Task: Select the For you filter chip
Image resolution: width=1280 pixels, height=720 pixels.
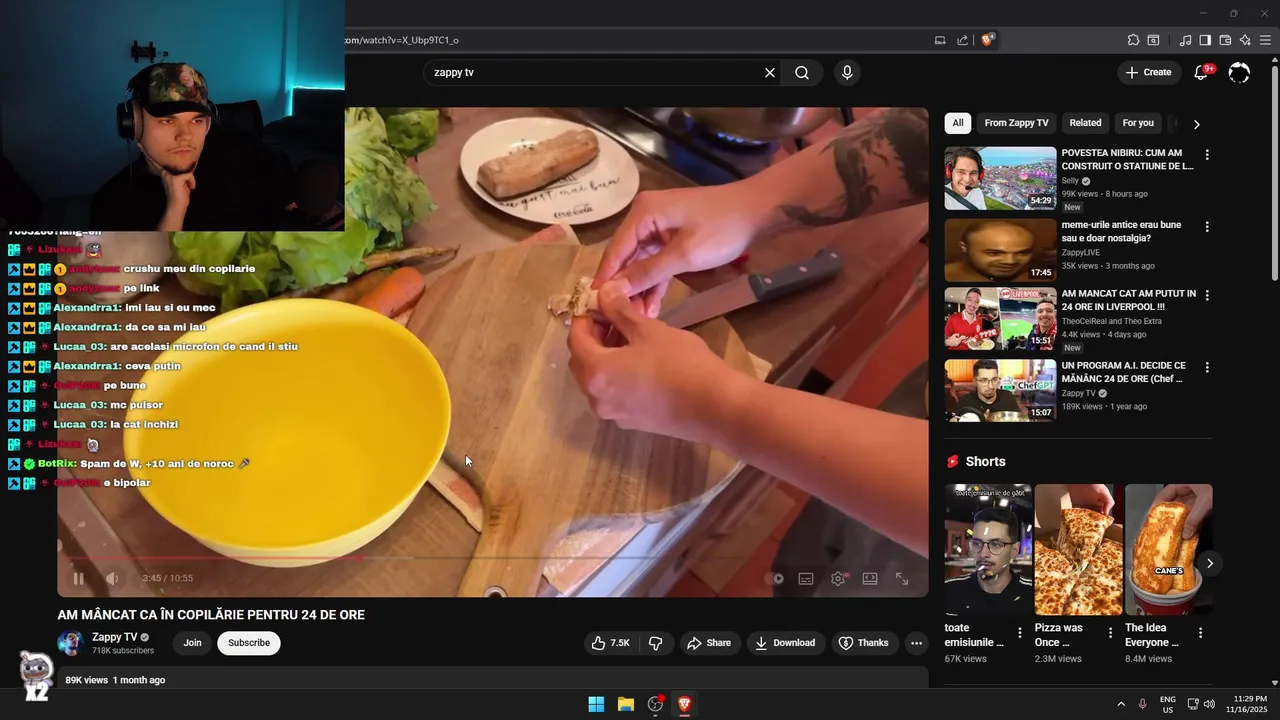Action: click(1138, 123)
